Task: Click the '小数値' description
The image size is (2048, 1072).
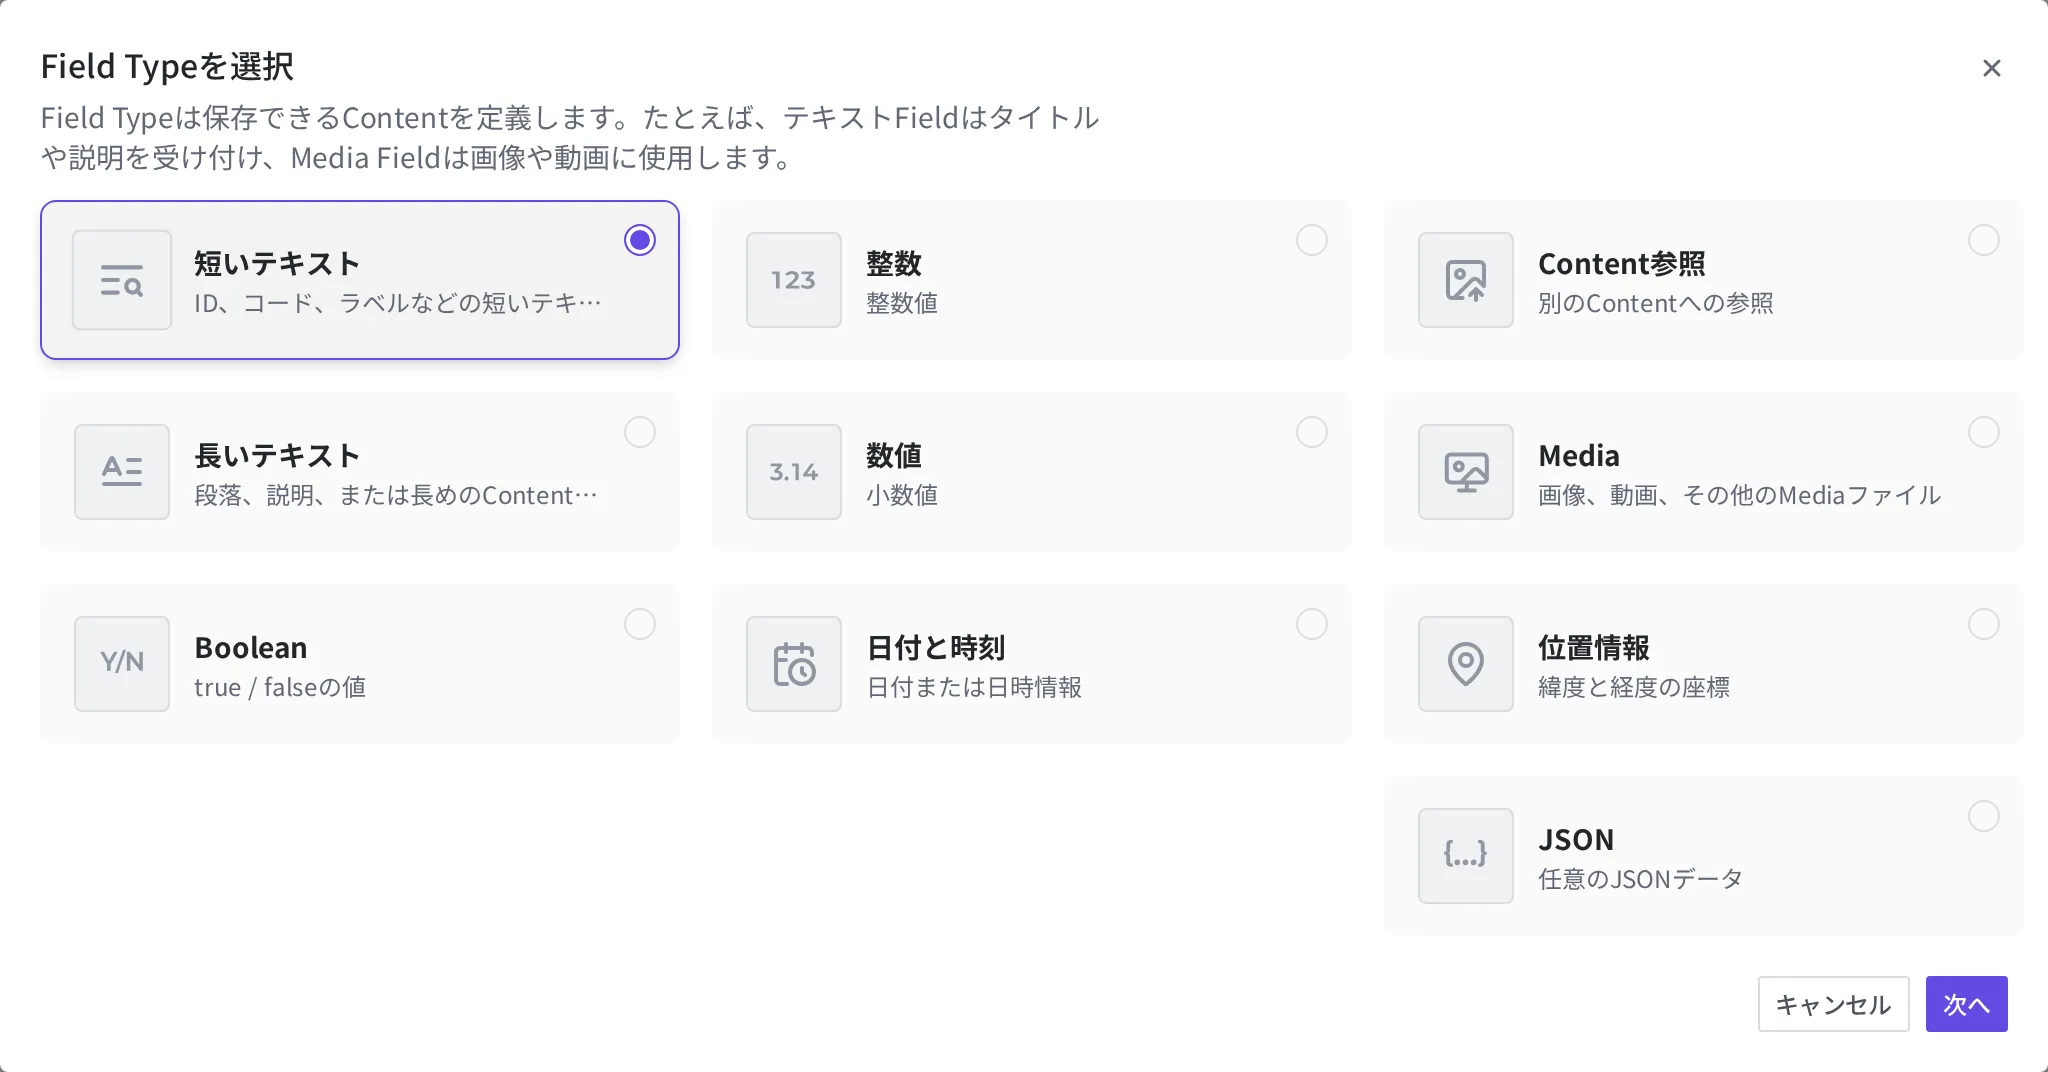Action: pos(902,495)
